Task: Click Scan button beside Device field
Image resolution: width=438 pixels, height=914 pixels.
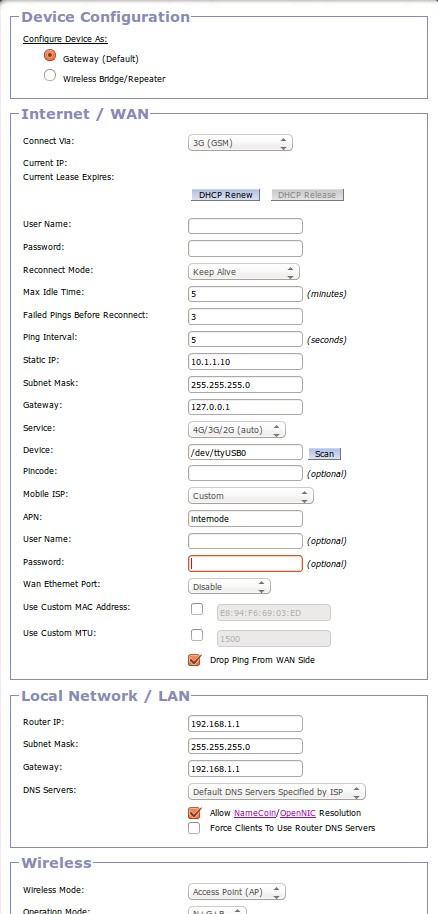Action: tap(324, 454)
